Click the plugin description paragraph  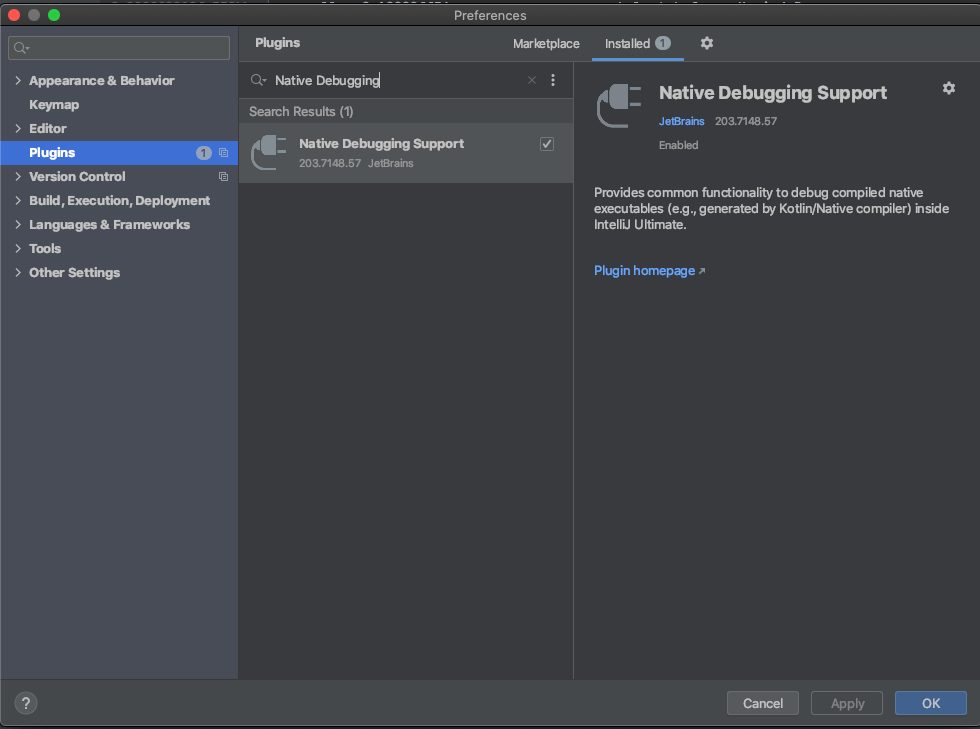pos(771,208)
